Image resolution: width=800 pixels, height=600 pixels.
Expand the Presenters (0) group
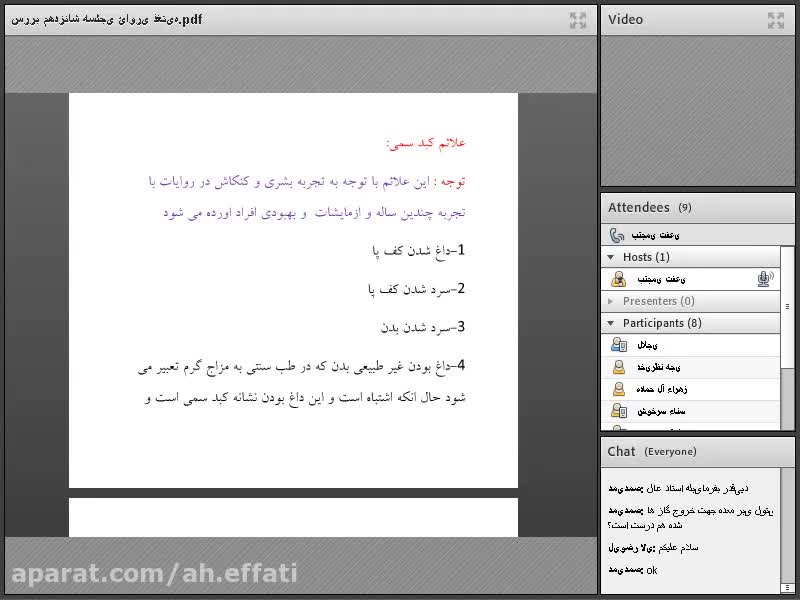pyautogui.click(x=611, y=301)
